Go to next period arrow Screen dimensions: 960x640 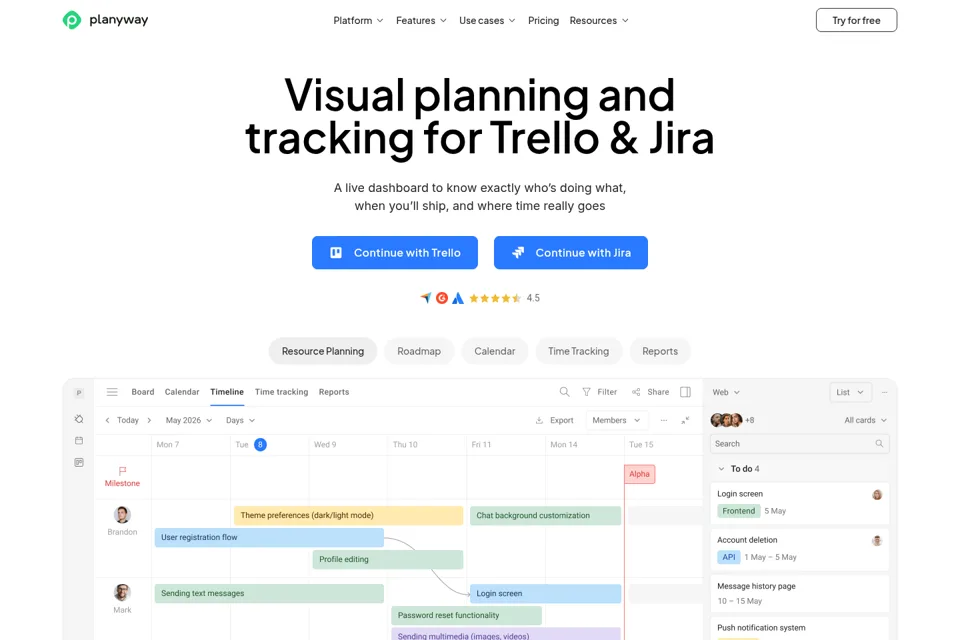pos(149,420)
